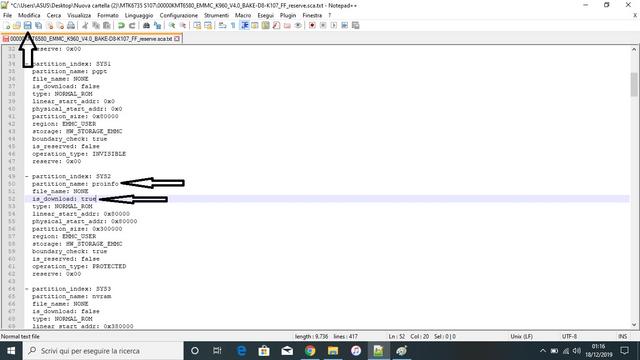Screen dimensions: 640x360
Task: Open the Modifica menu
Action: tap(29, 15)
